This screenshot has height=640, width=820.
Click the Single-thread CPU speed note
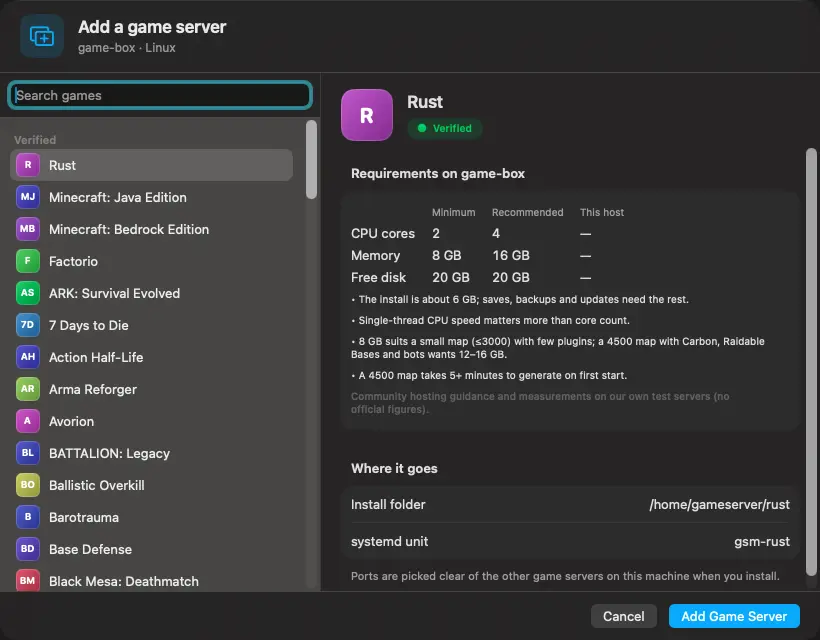pos(491,321)
